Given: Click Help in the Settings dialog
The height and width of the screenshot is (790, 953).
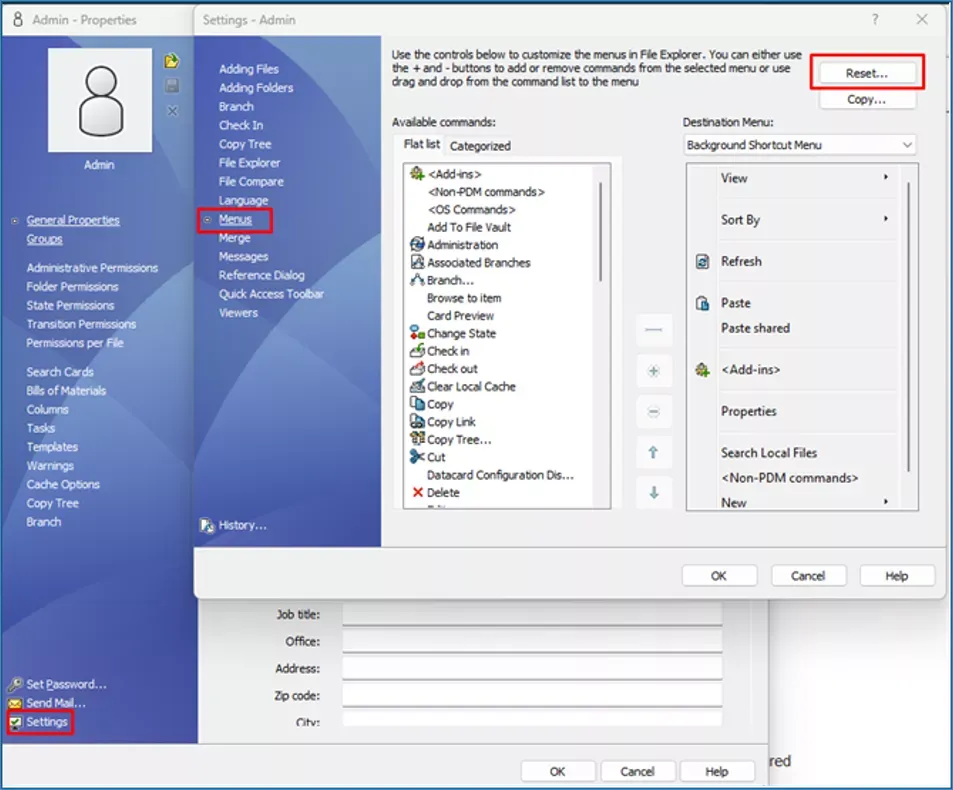Looking at the screenshot, I should (897, 575).
